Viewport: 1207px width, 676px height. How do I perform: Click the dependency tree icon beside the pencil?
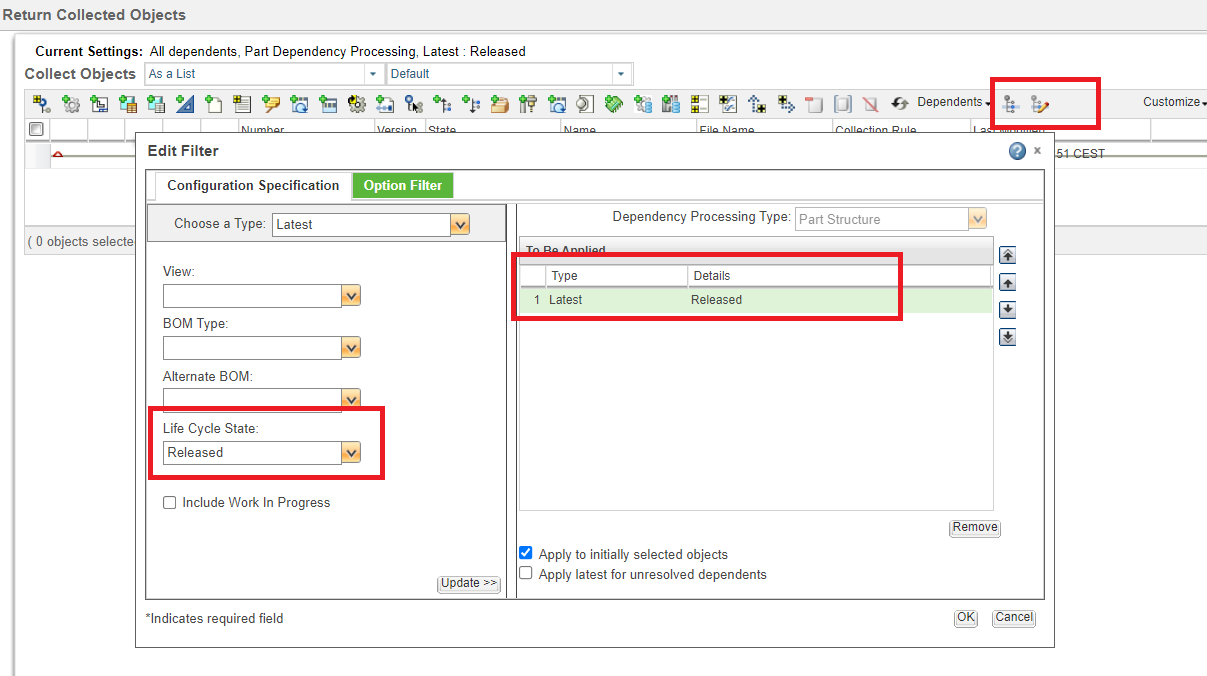(x=1011, y=102)
